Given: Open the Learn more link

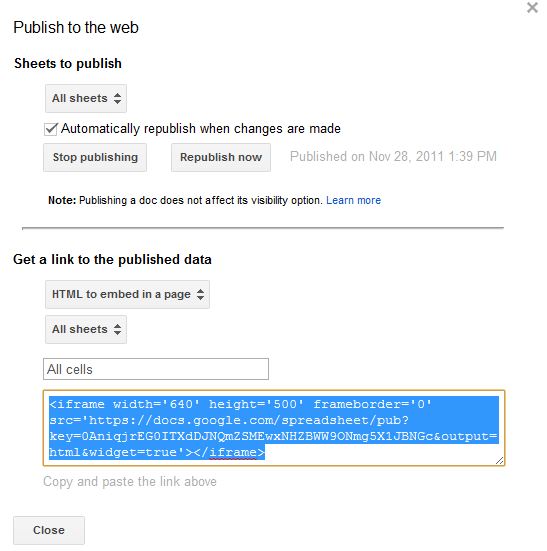Looking at the screenshot, I should (353, 200).
